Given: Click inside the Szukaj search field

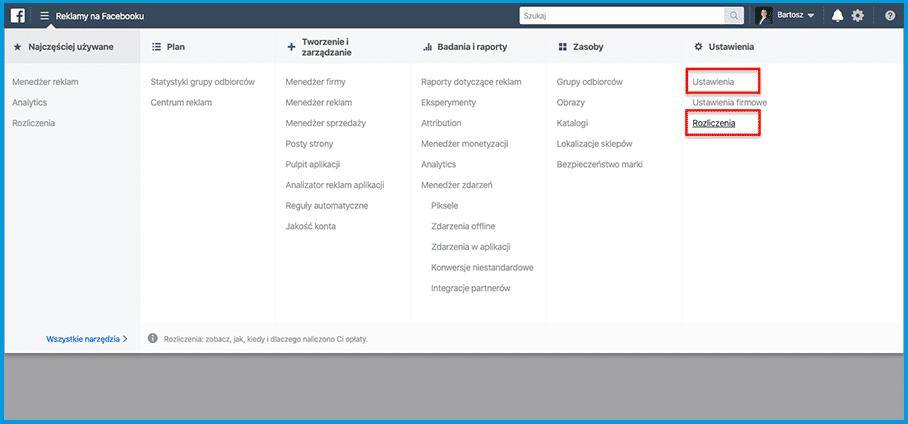Looking at the screenshot, I should click(621, 16).
